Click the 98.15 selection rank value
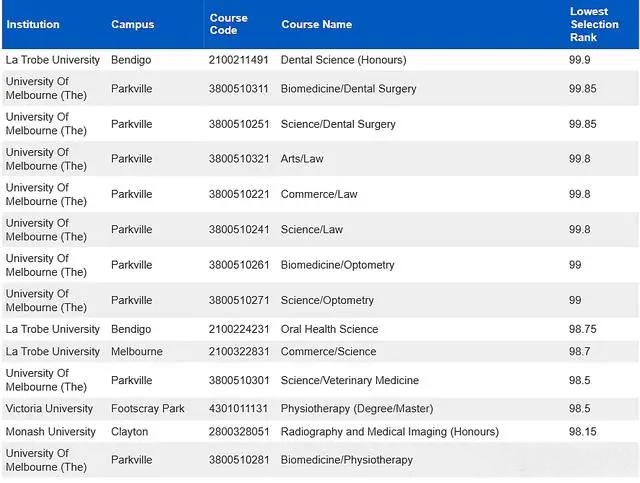The width and height of the screenshot is (640, 483). (x=582, y=432)
